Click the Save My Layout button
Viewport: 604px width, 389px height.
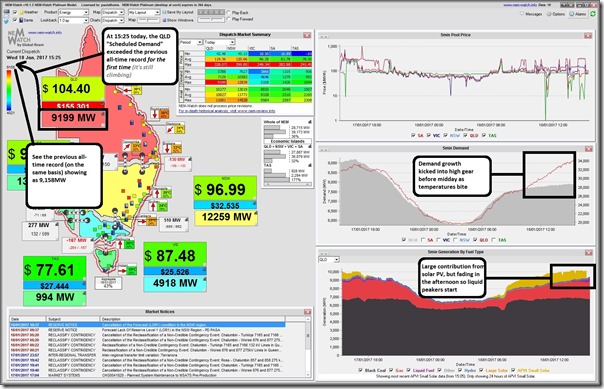point(178,13)
